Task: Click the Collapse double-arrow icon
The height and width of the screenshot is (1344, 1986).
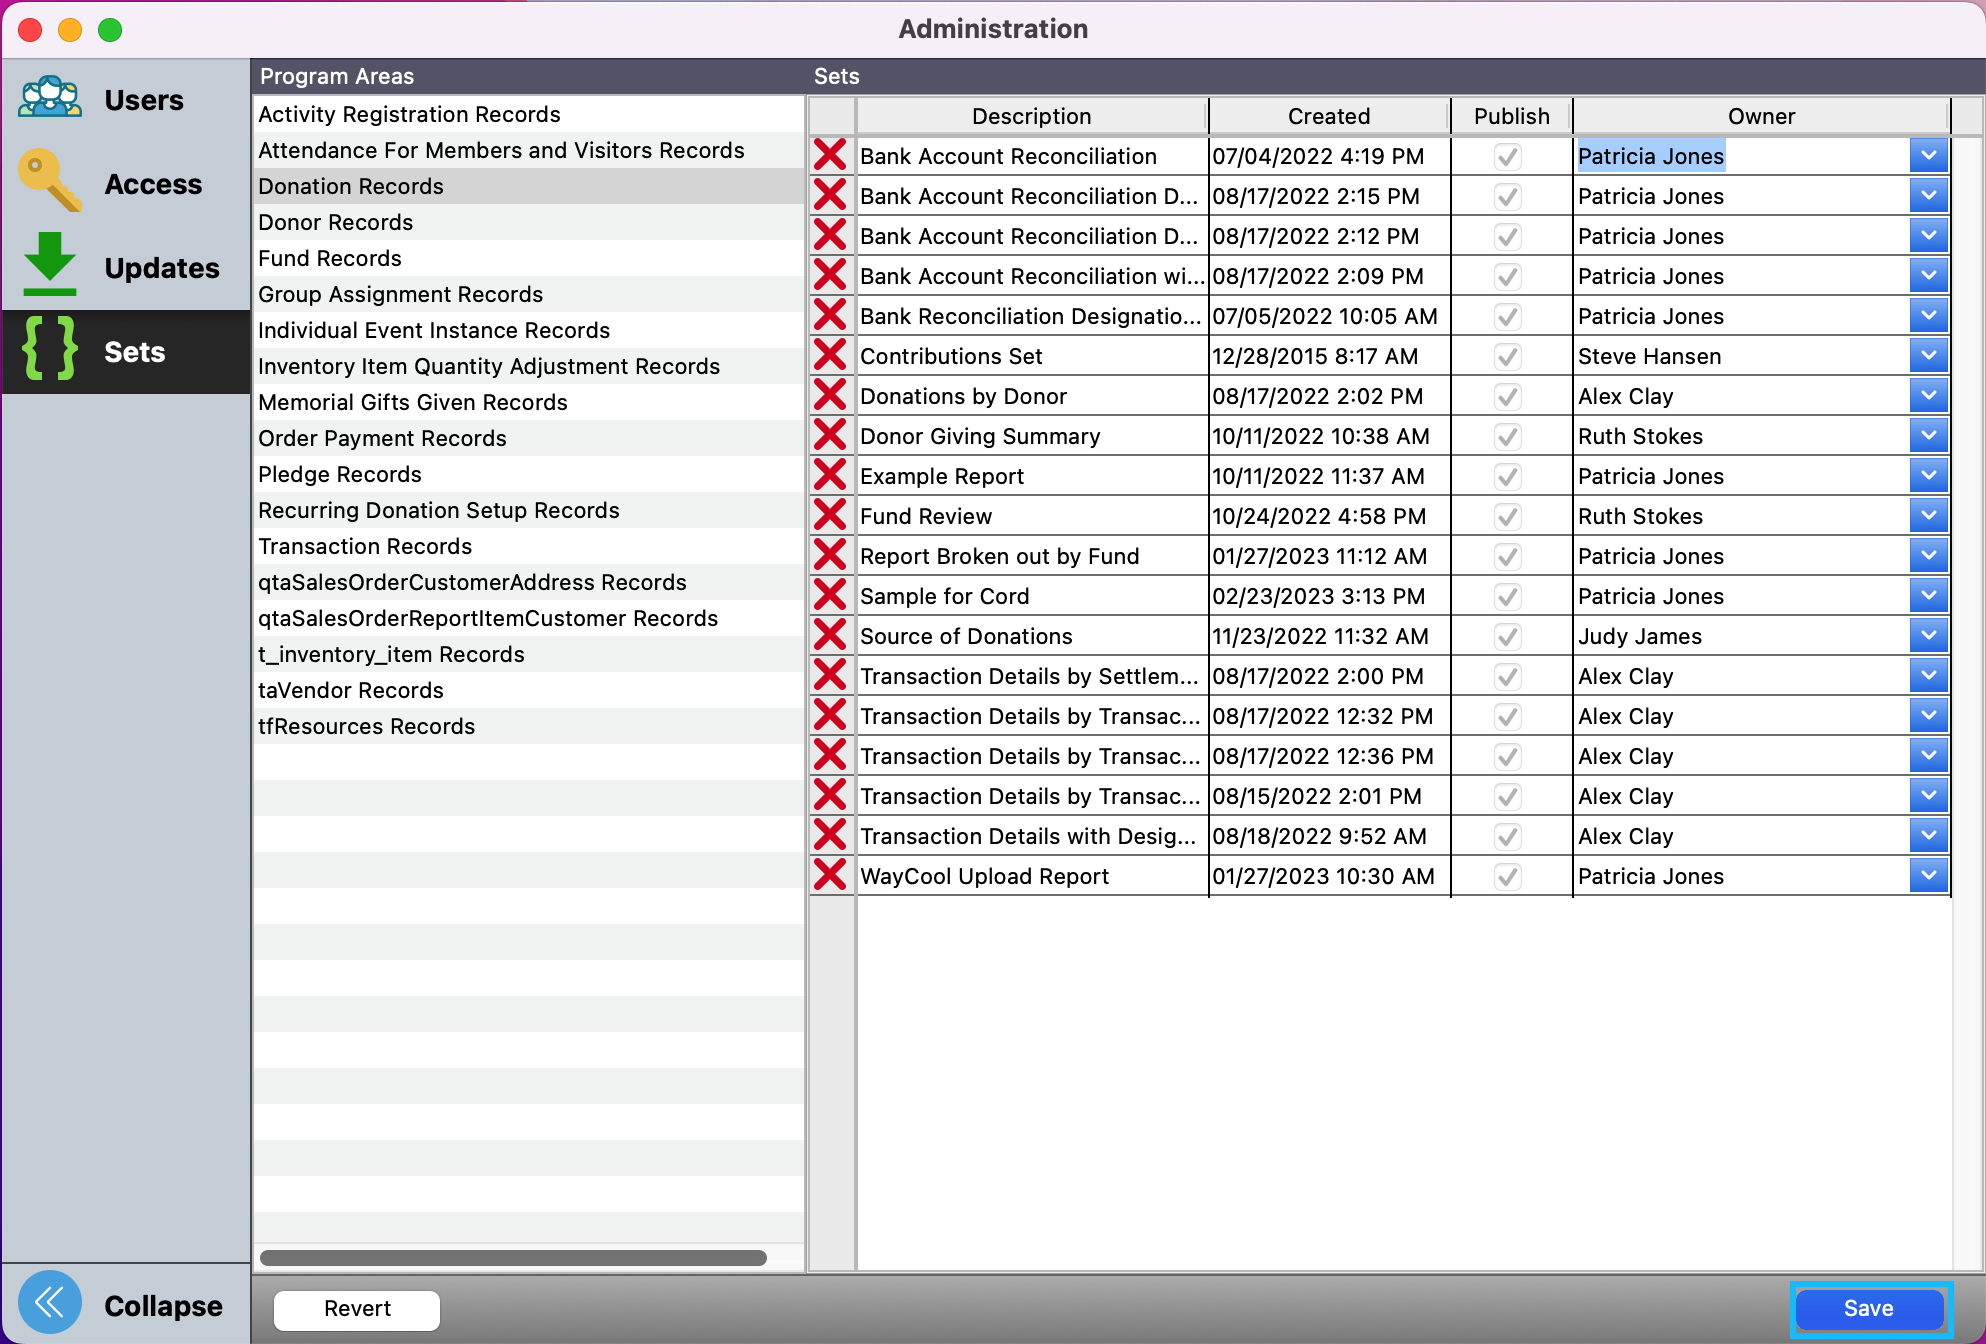Action: click(x=50, y=1303)
